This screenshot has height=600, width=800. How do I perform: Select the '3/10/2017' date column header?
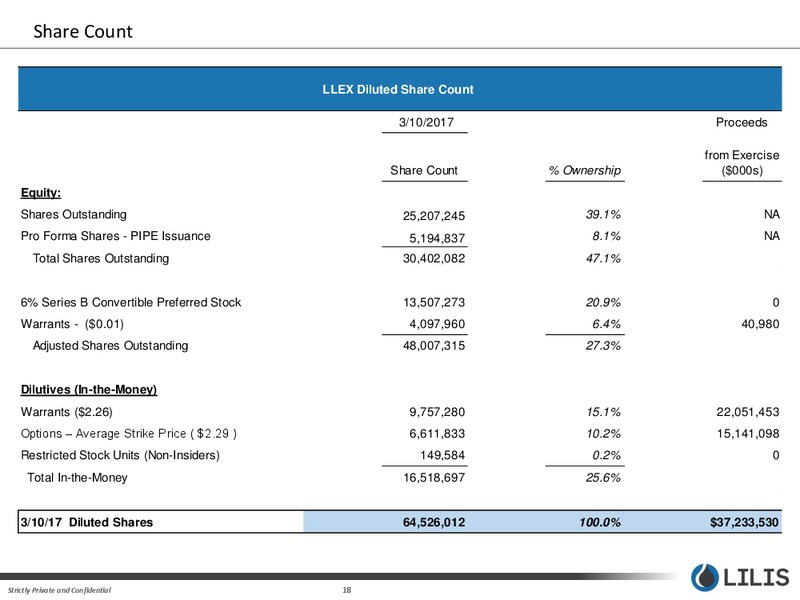pos(426,122)
